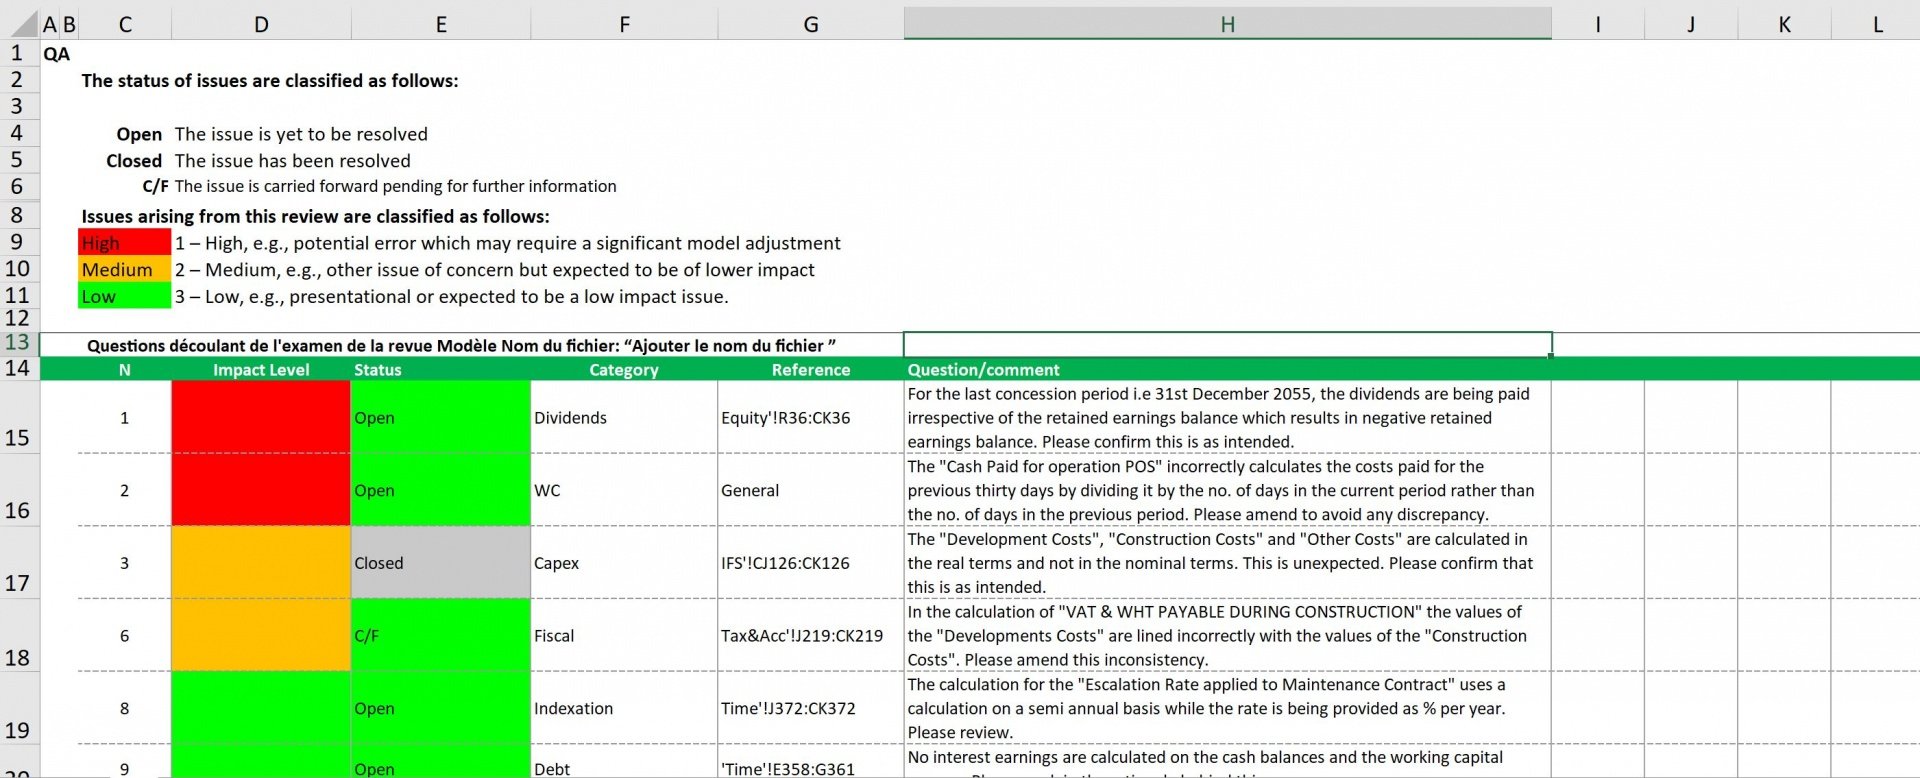Click 'The status of issues' heading cell
Viewport: 1920px width, 778px height.
tap(270, 81)
